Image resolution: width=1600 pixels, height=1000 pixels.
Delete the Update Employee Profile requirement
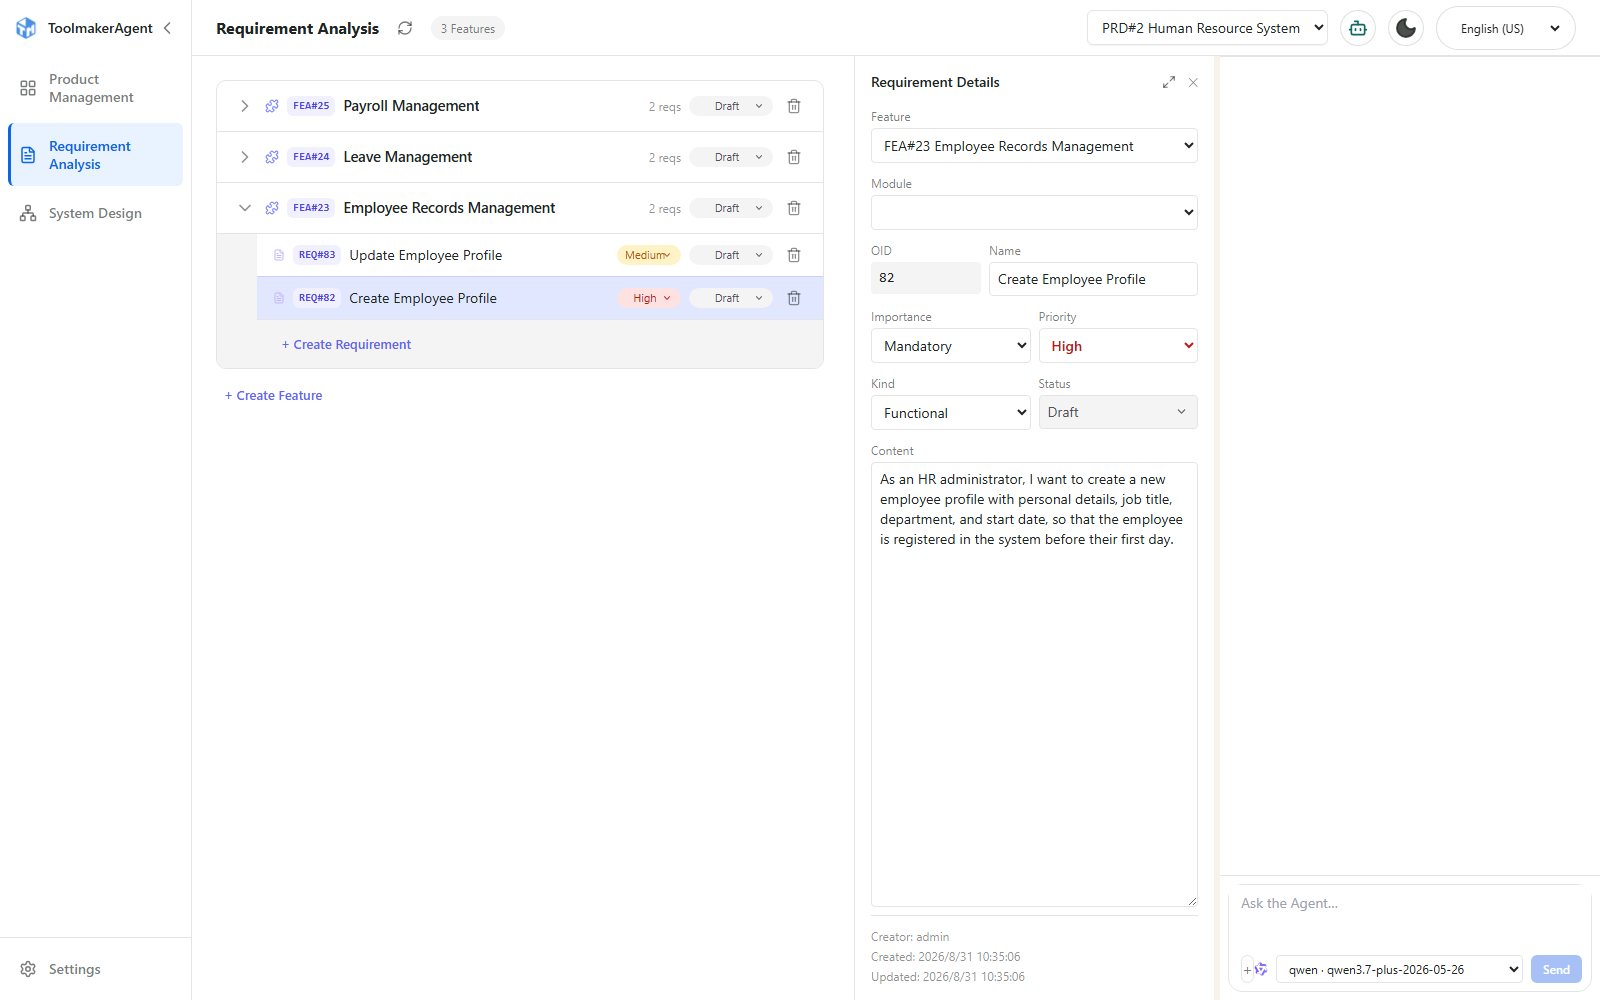(x=794, y=255)
